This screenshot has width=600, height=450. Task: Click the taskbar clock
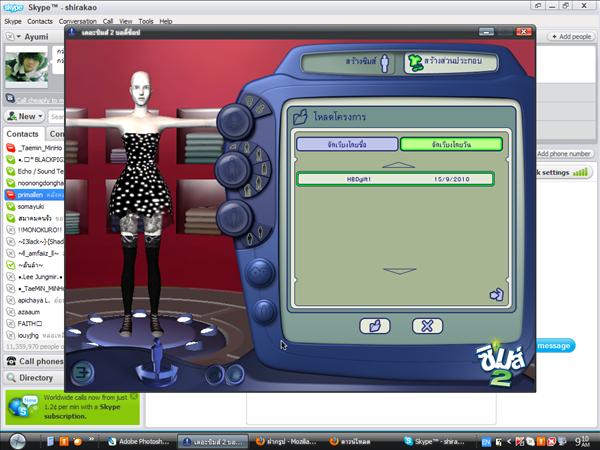tap(582, 441)
